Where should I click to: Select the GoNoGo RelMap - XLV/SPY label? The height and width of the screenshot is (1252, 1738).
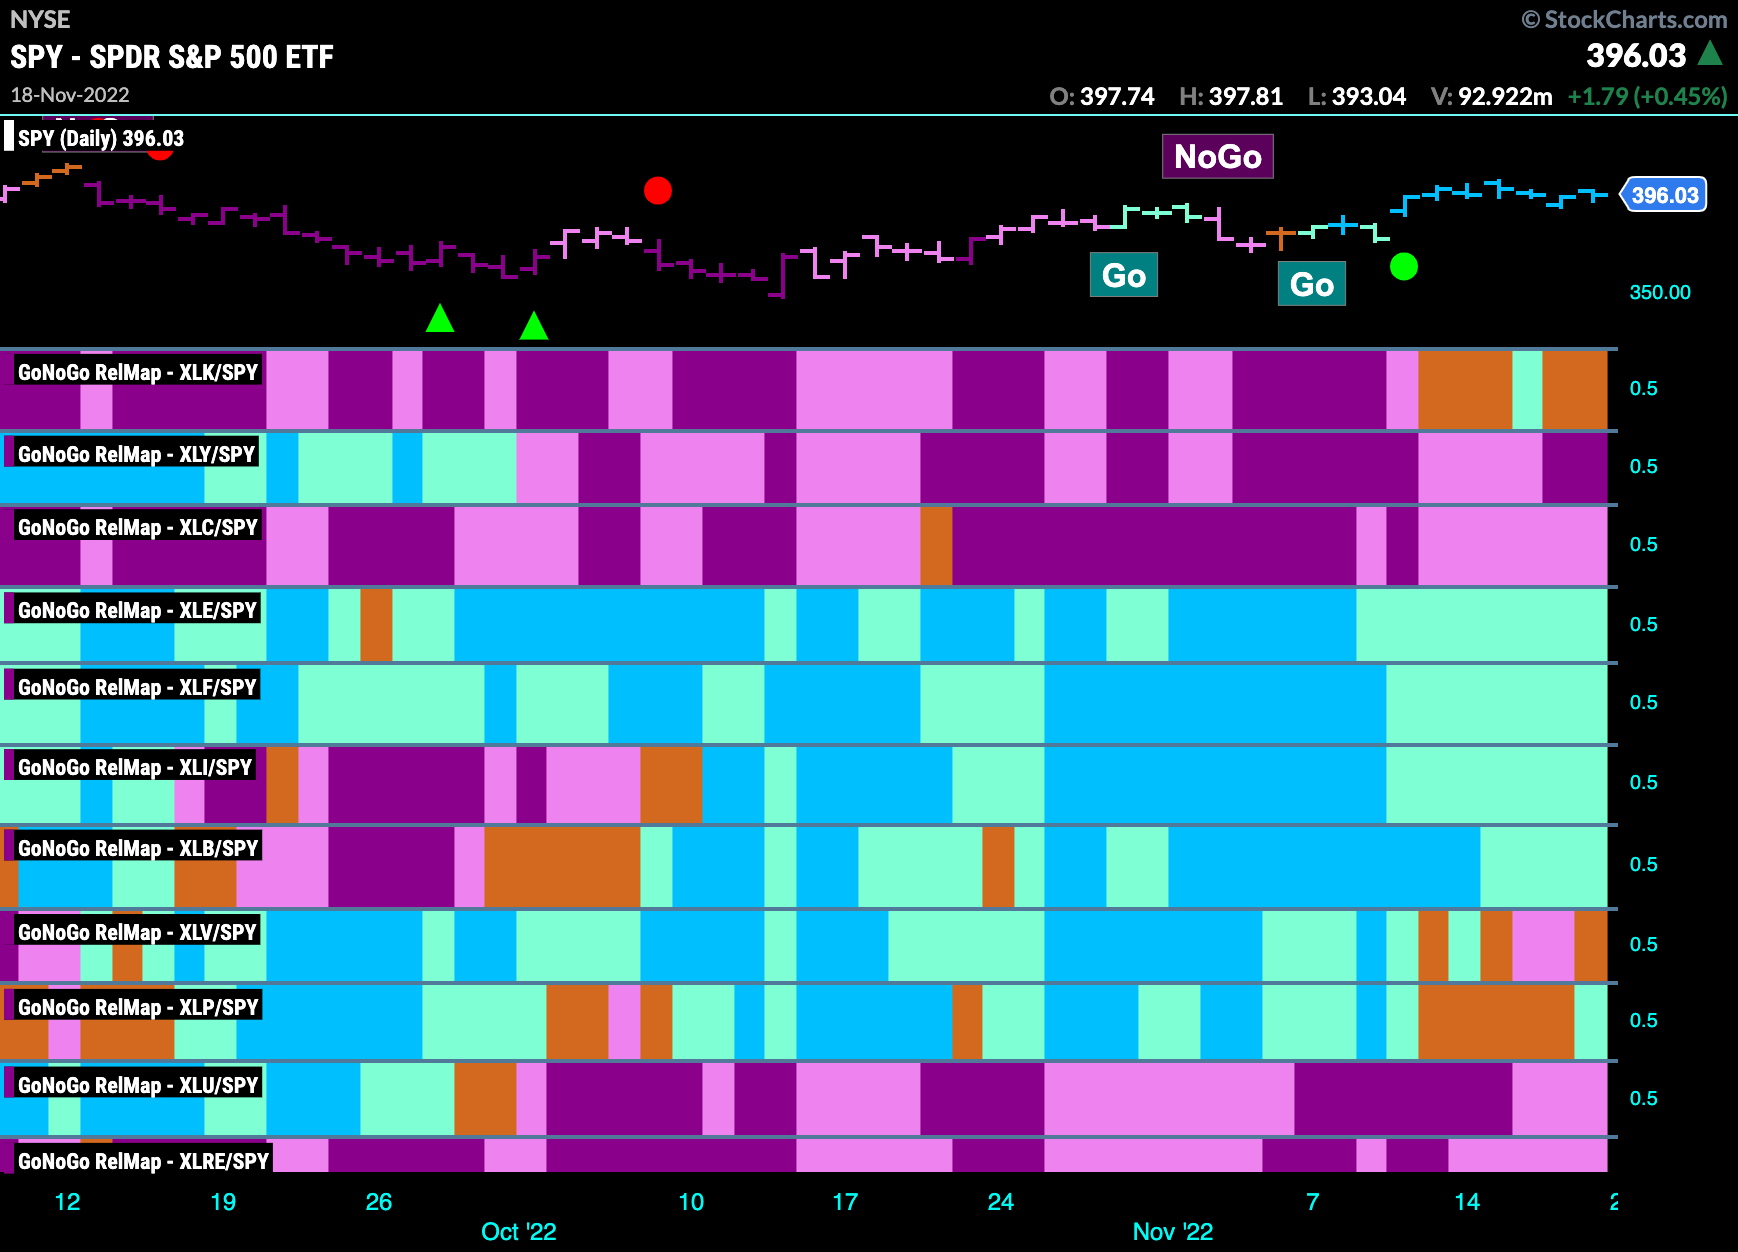(x=137, y=932)
